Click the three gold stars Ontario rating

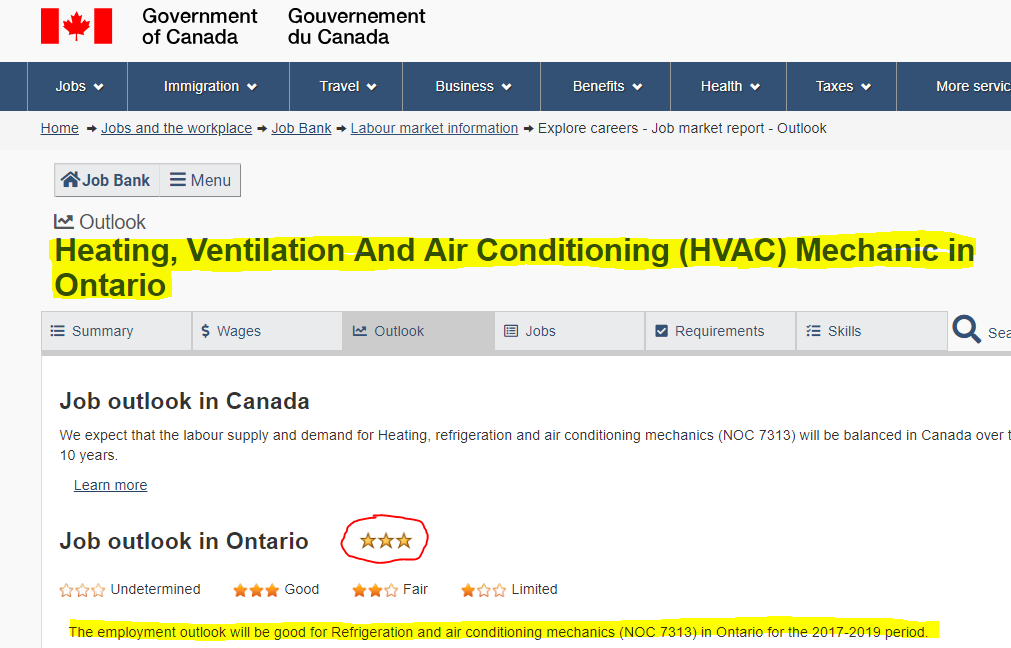386,540
